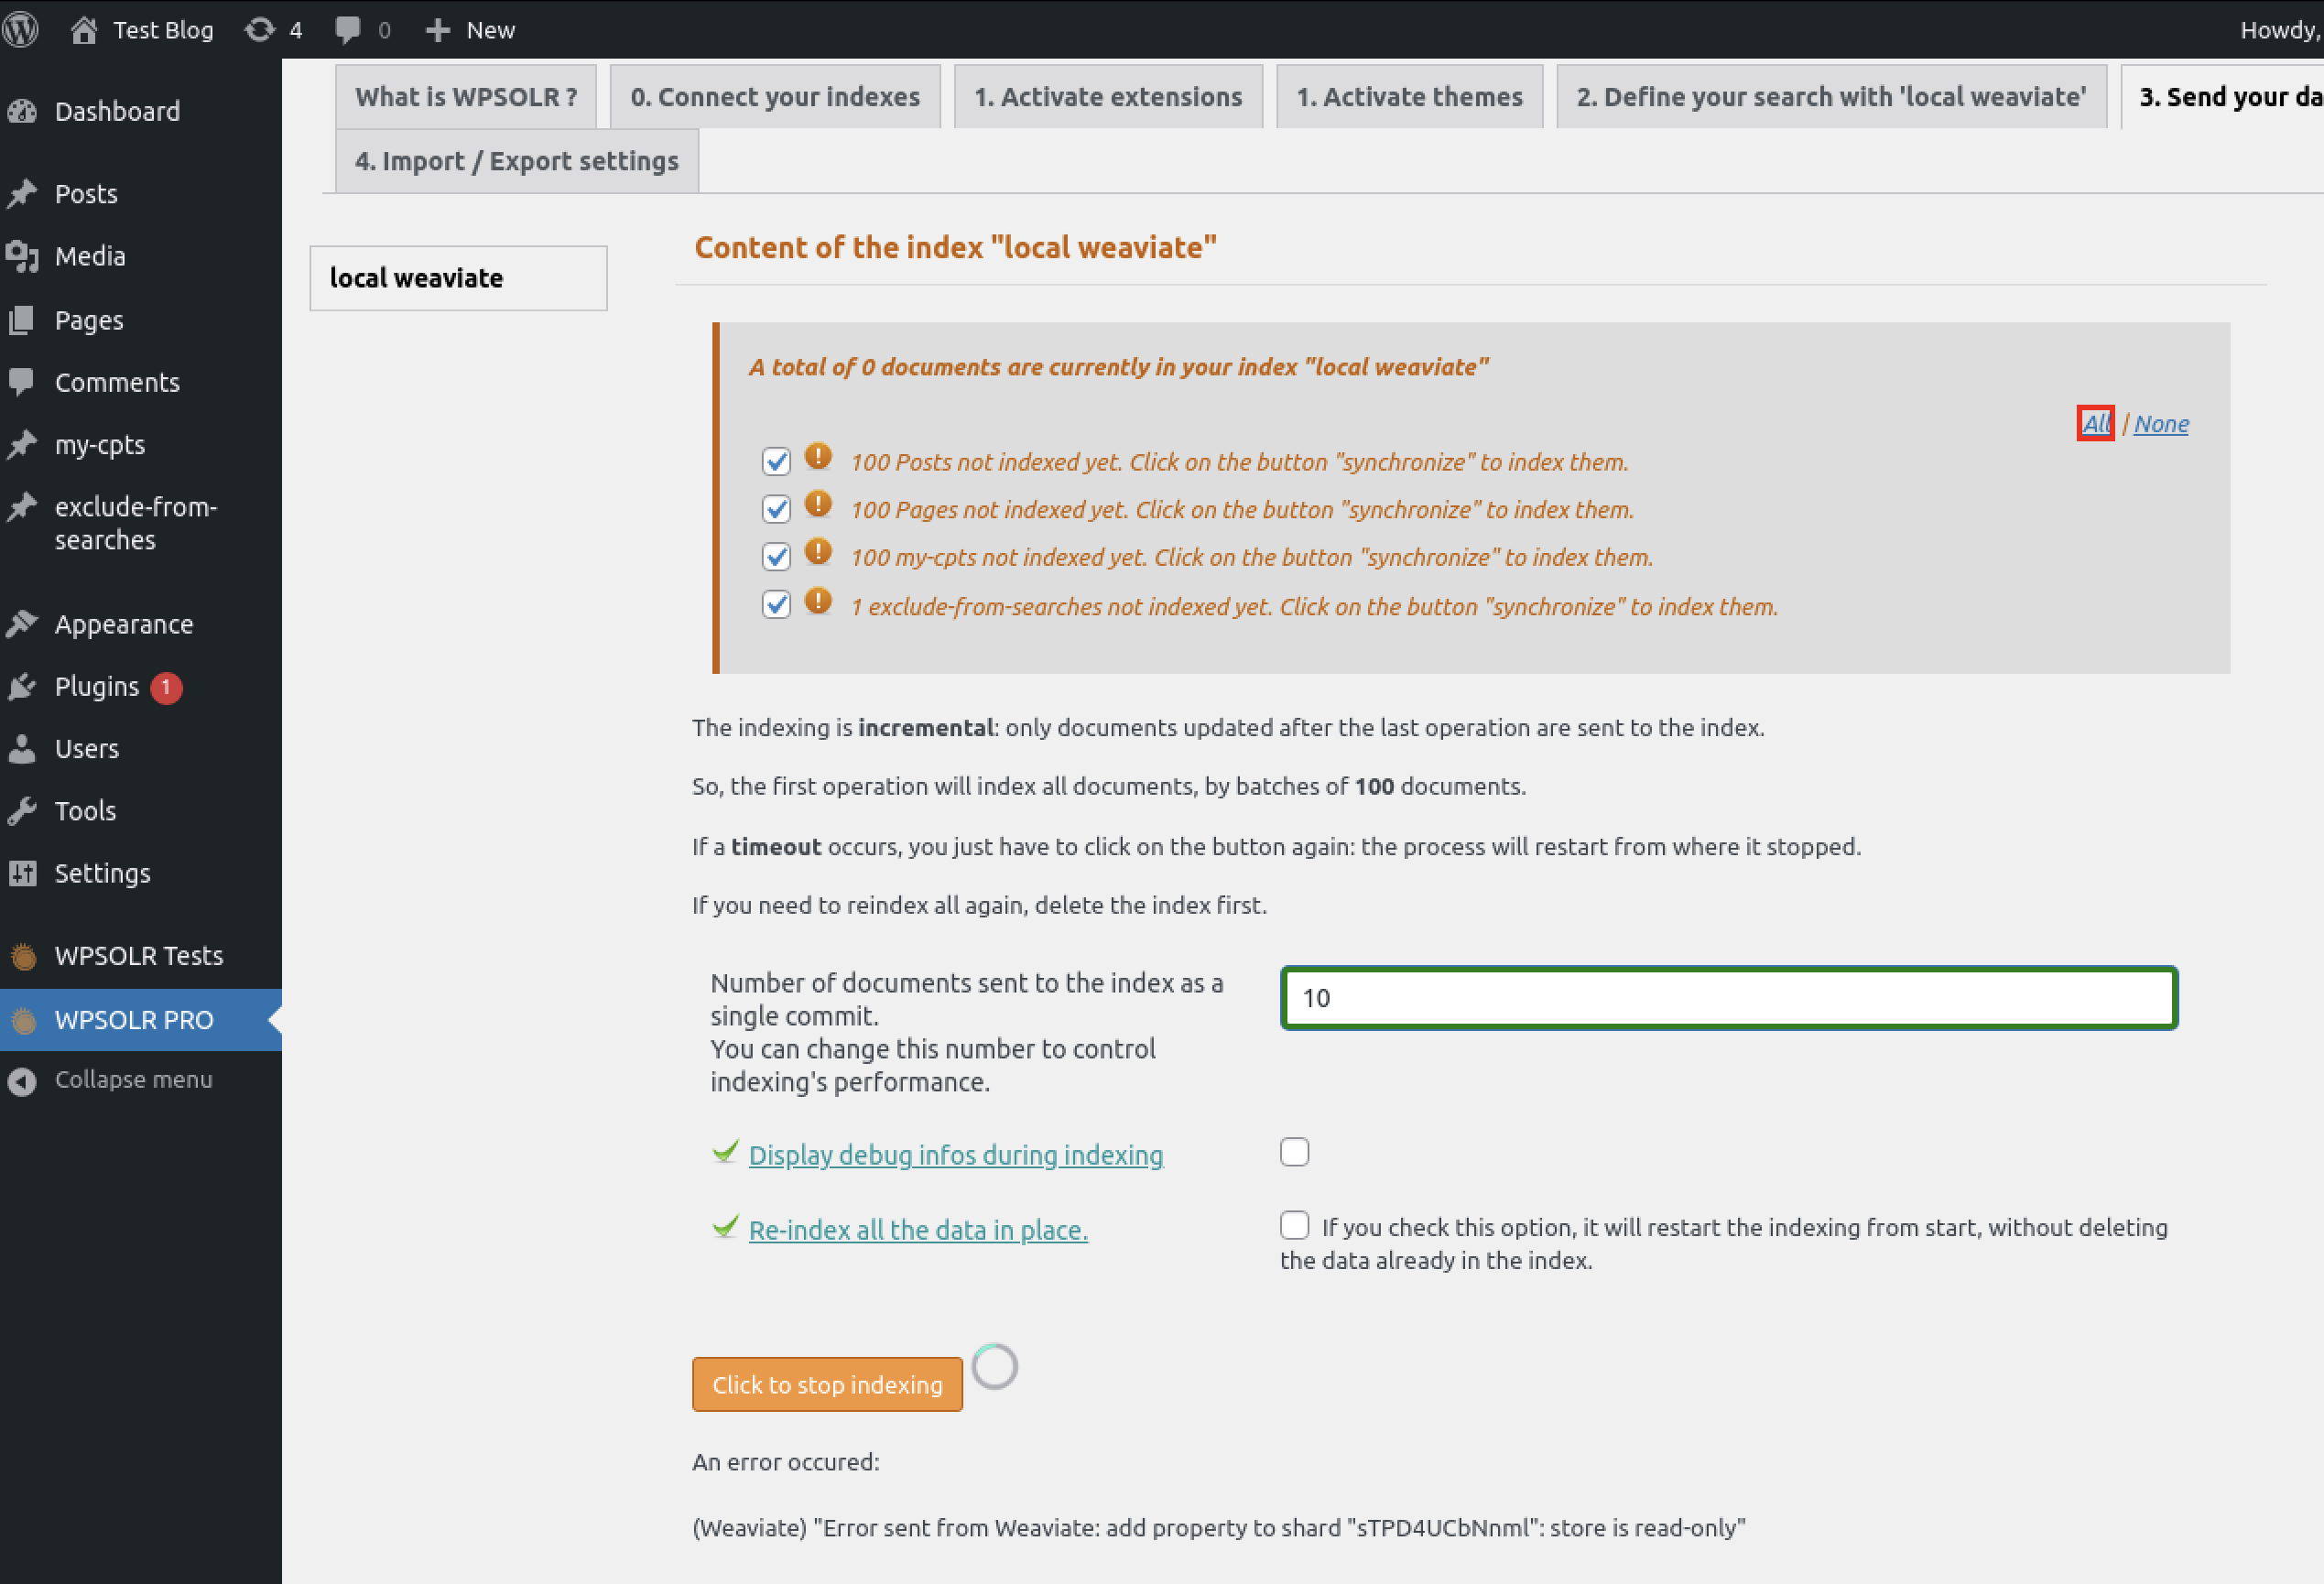Uncheck the 100 Posts indexing checkbox
The image size is (2324, 1584).
776,461
